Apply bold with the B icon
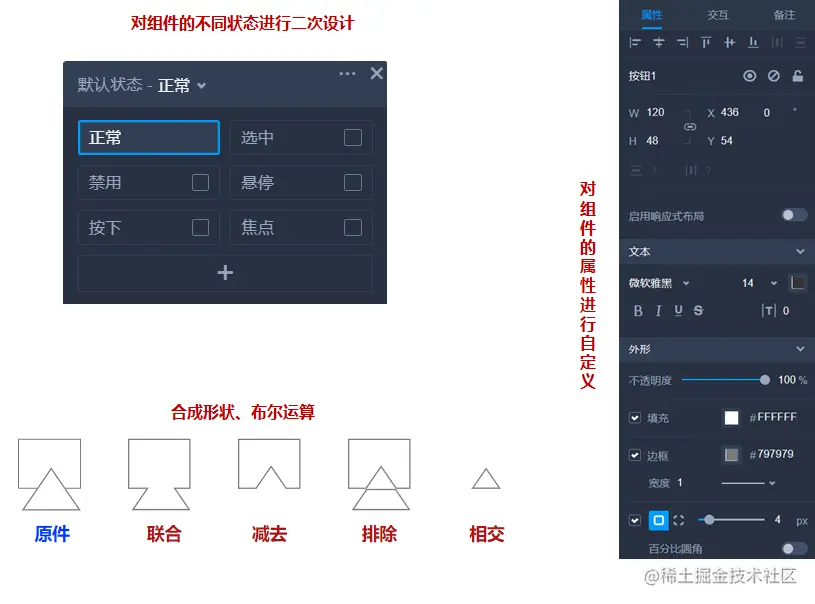Viewport: 815px width, 604px height. coord(638,311)
